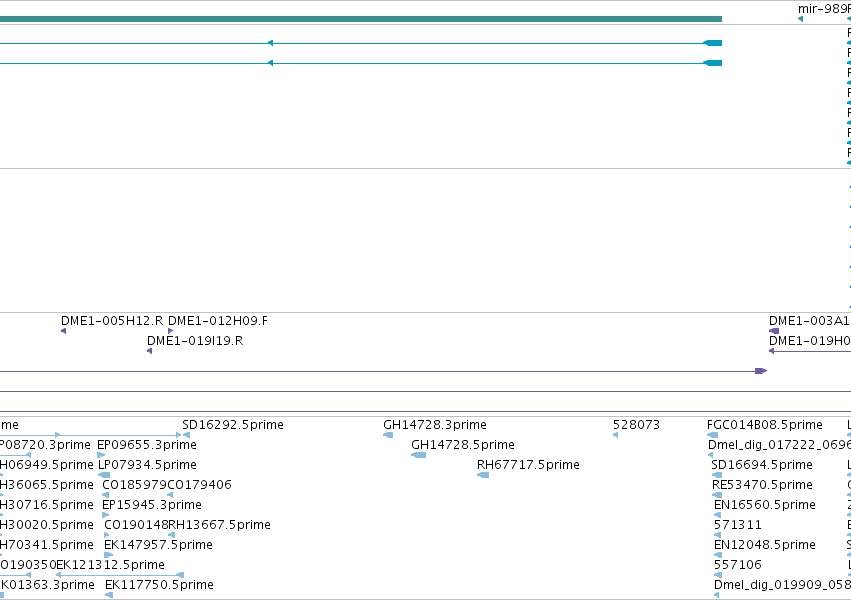Click the EST glyph under 557106

[718, 575]
